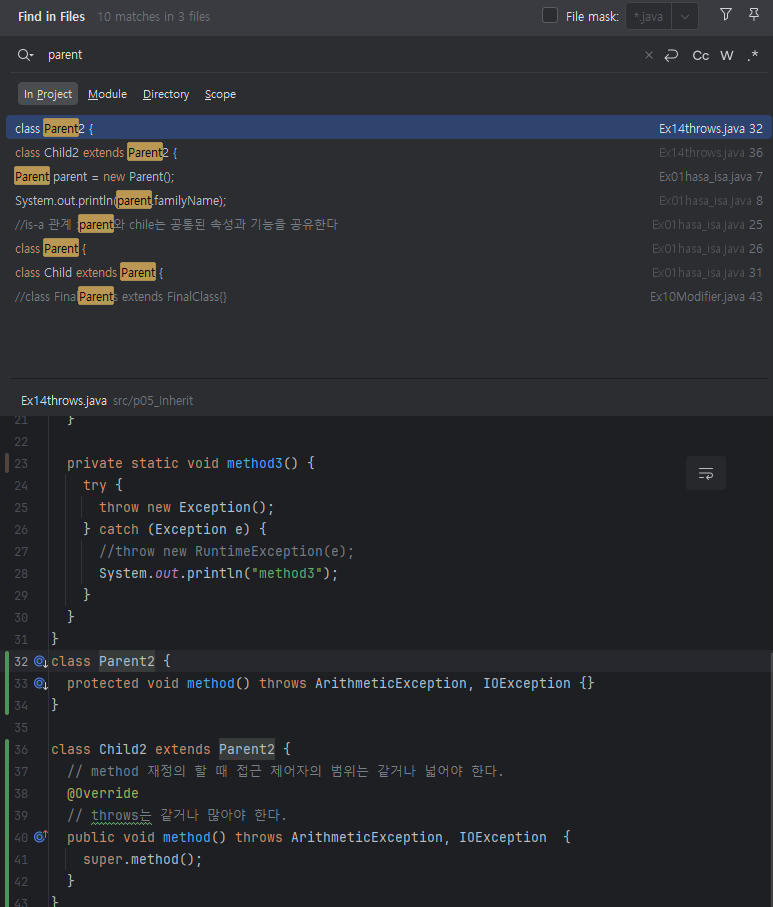
Task: Switch to the Scope tab
Action: pos(220,94)
